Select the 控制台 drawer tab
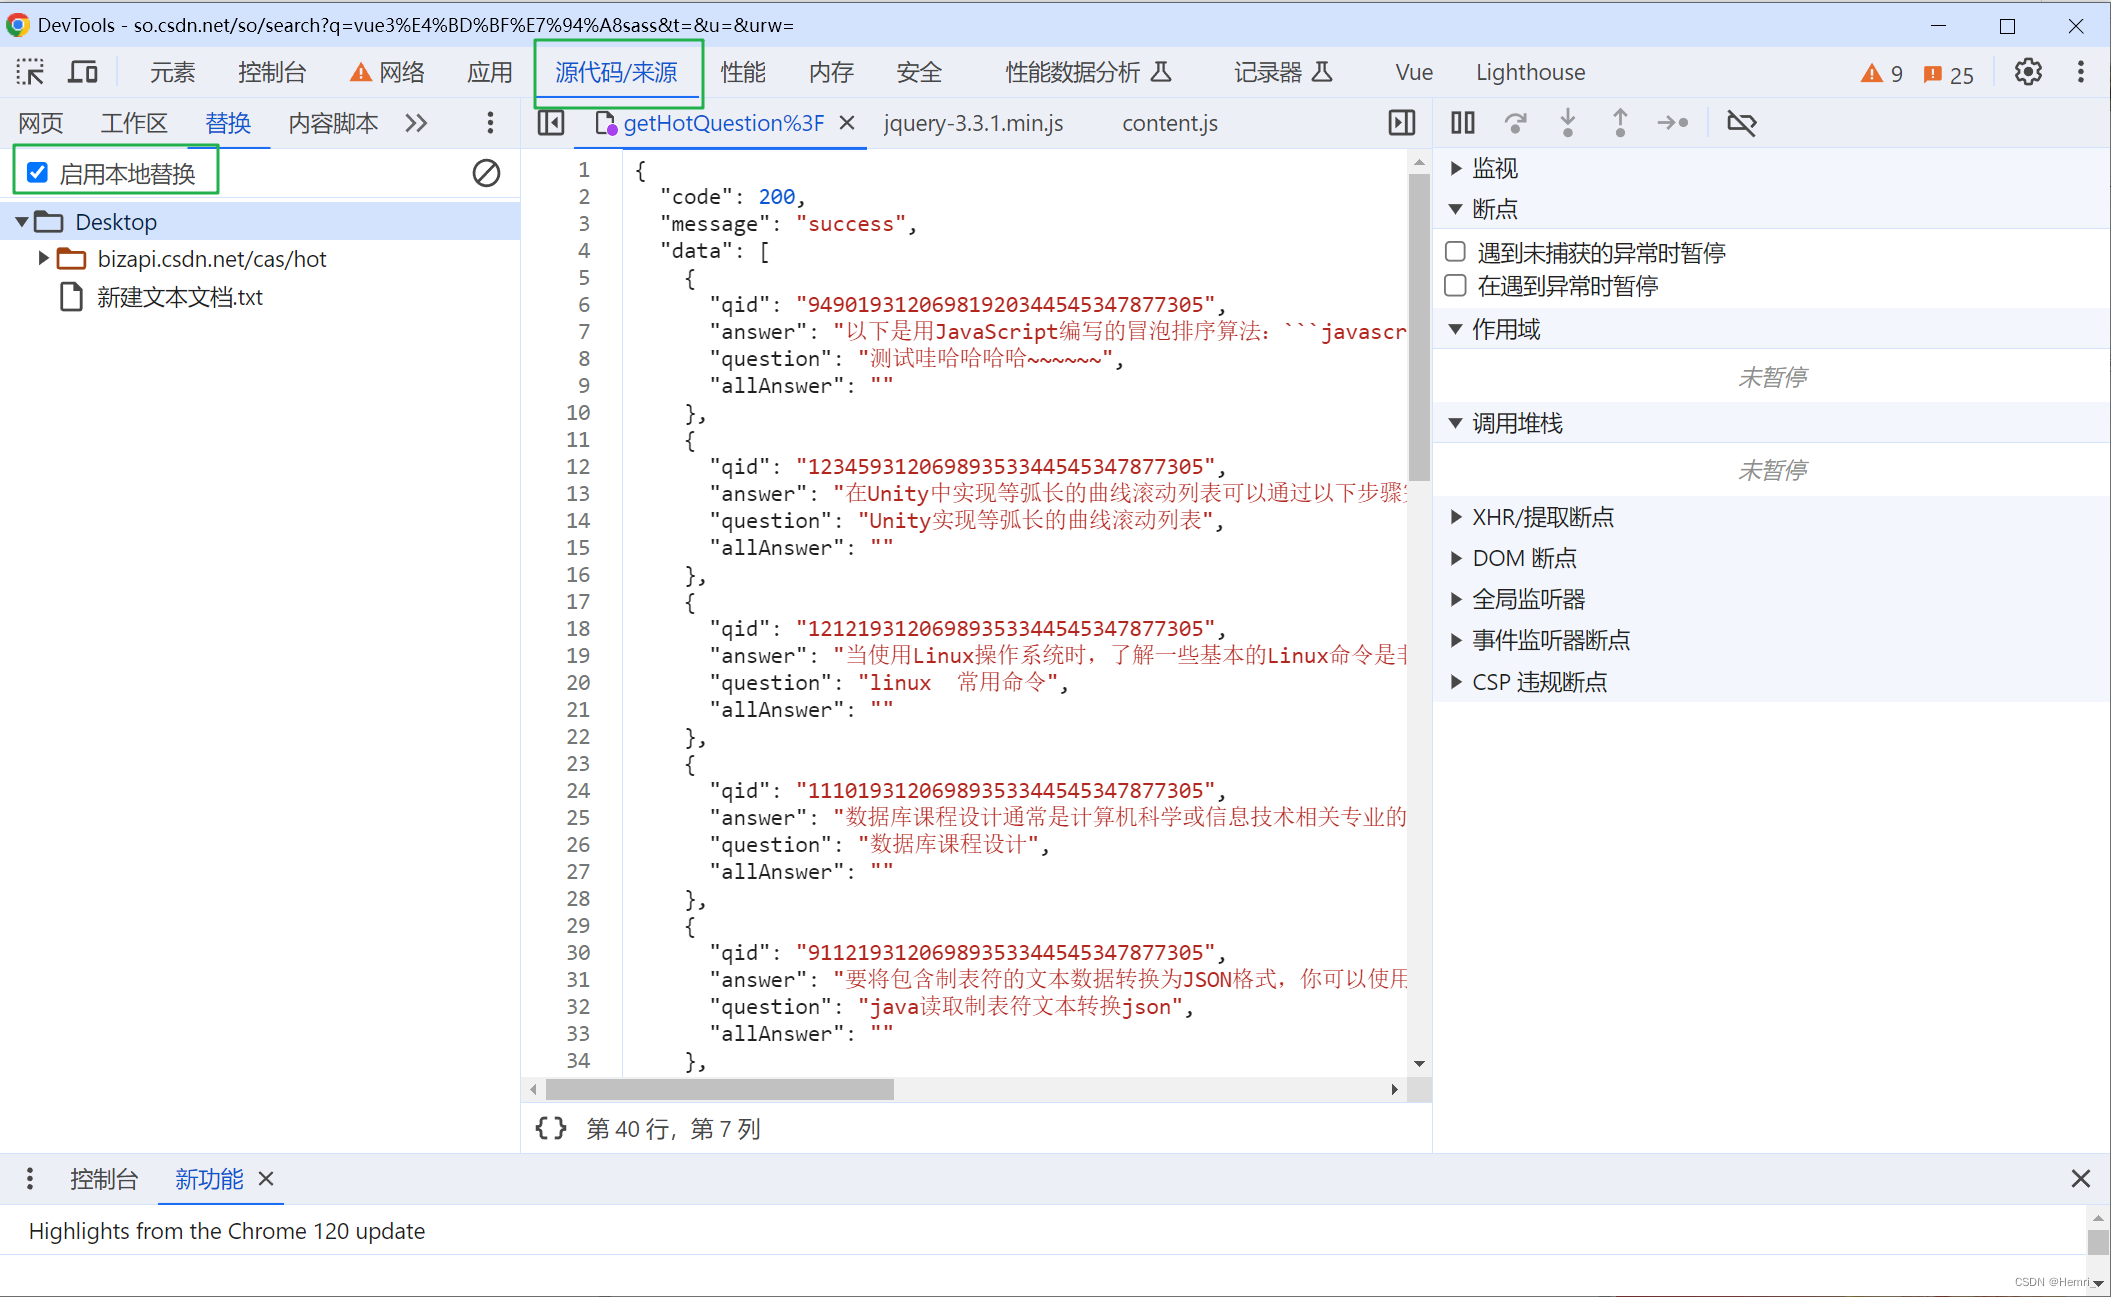 pyautogui.click(x=104, y=1179)
